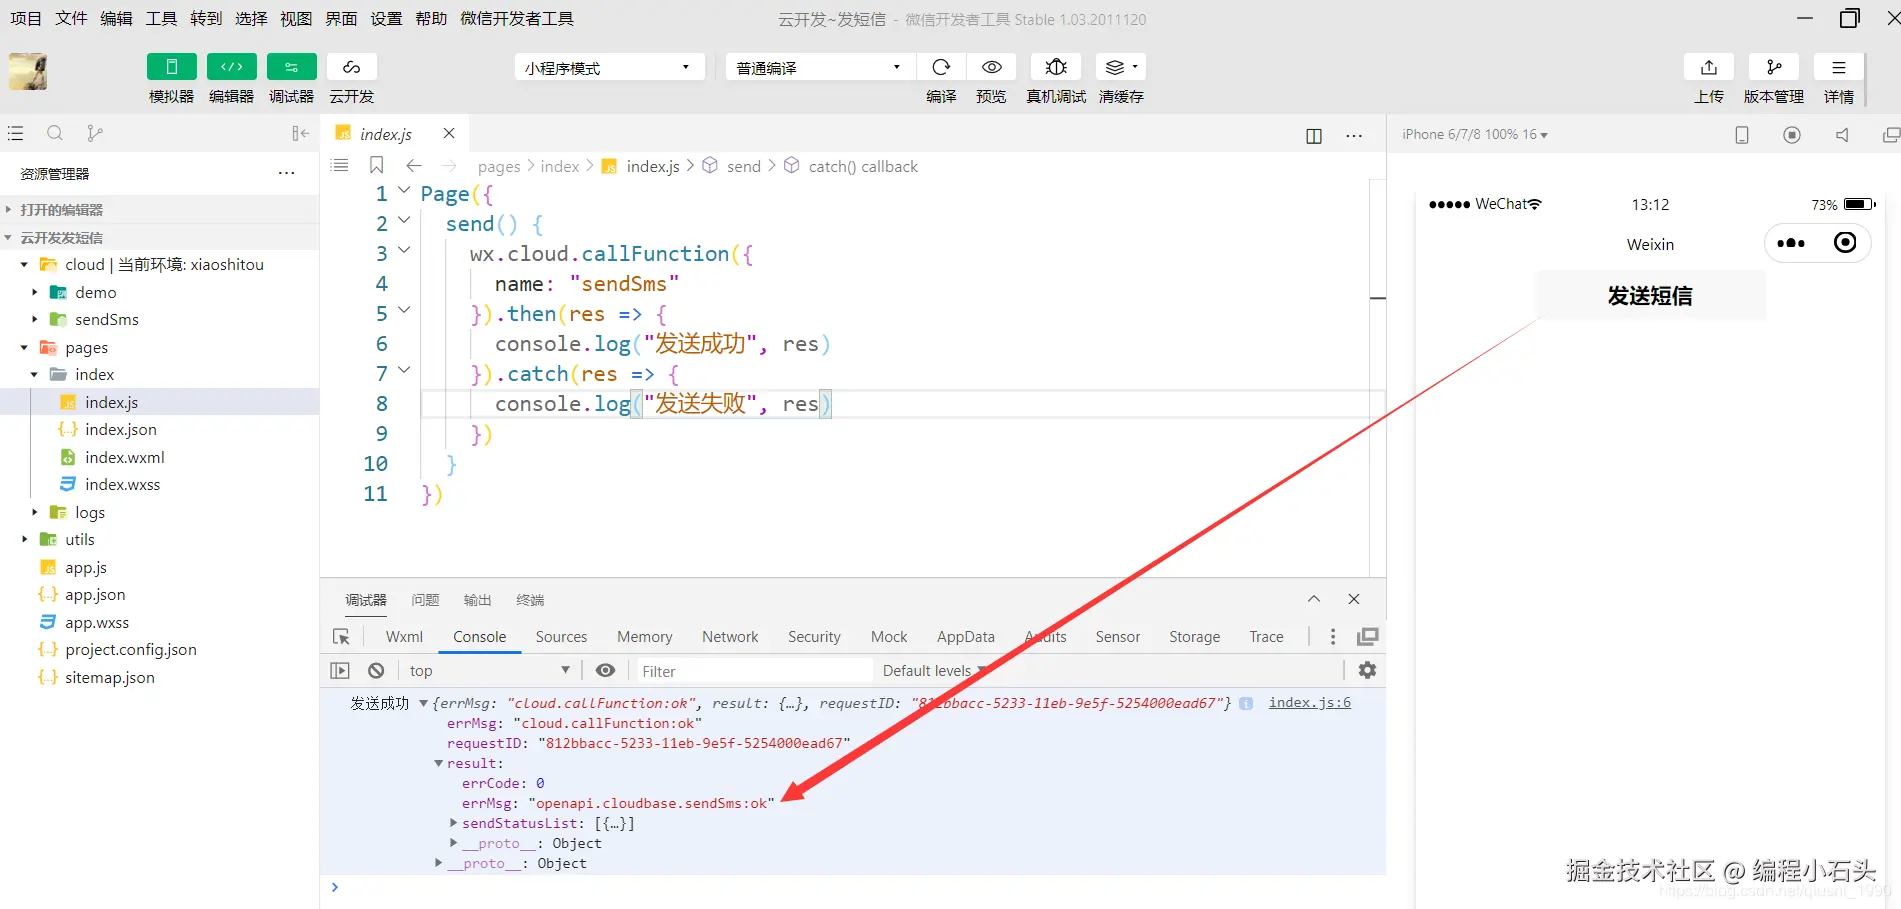
Task: Click the element inspector select icon
Action: 341,637
